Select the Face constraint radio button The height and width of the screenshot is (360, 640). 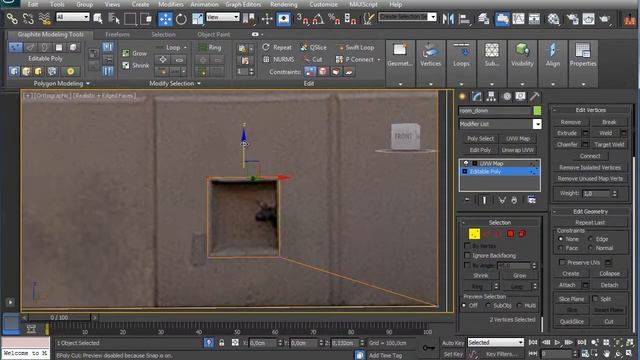click(560, 248)
